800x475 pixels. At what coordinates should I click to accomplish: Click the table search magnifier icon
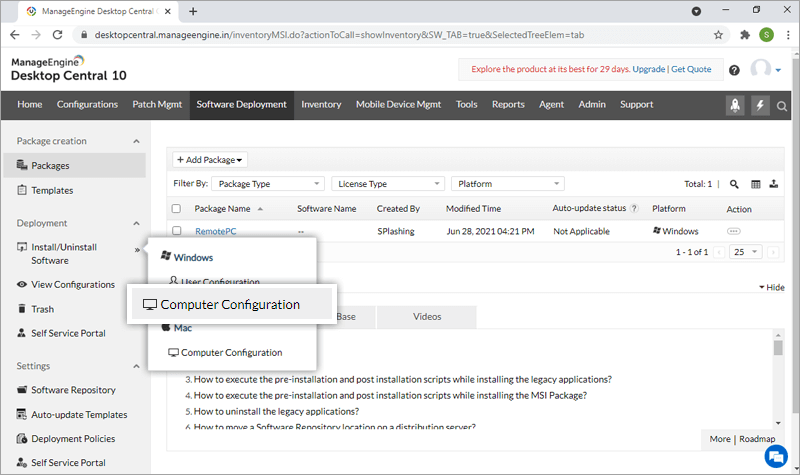coord(734,184)
